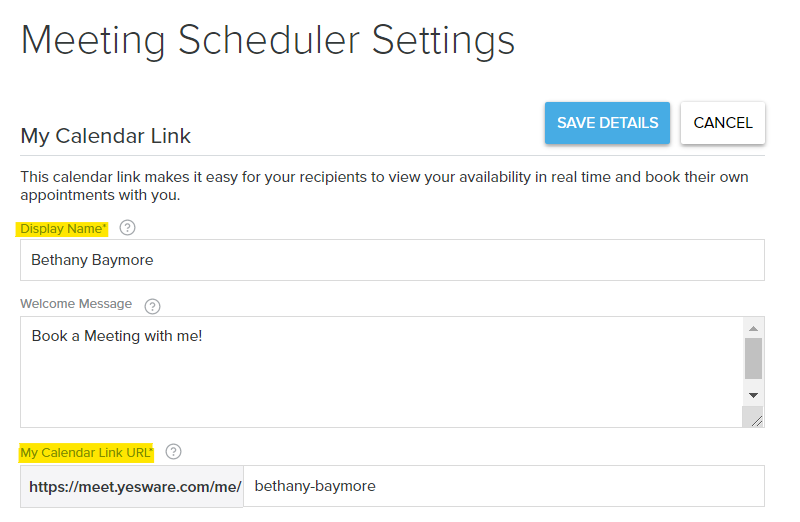The width and height of the screenshot is (800, 522).
Task: Click the My Calendar Link URL help icon
Action: point(173,452)
